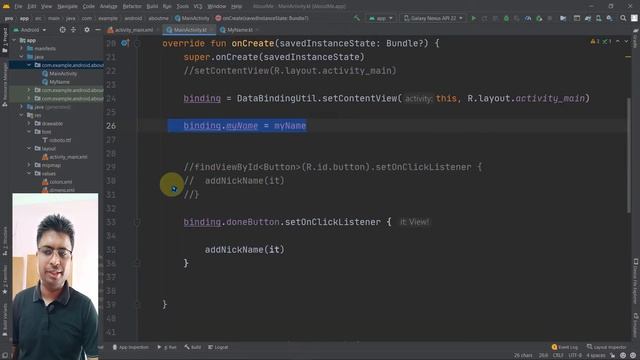Screen dimensions: 640x360
Task: Open MainActivity in project tree
Action: (x=60, y=73)
